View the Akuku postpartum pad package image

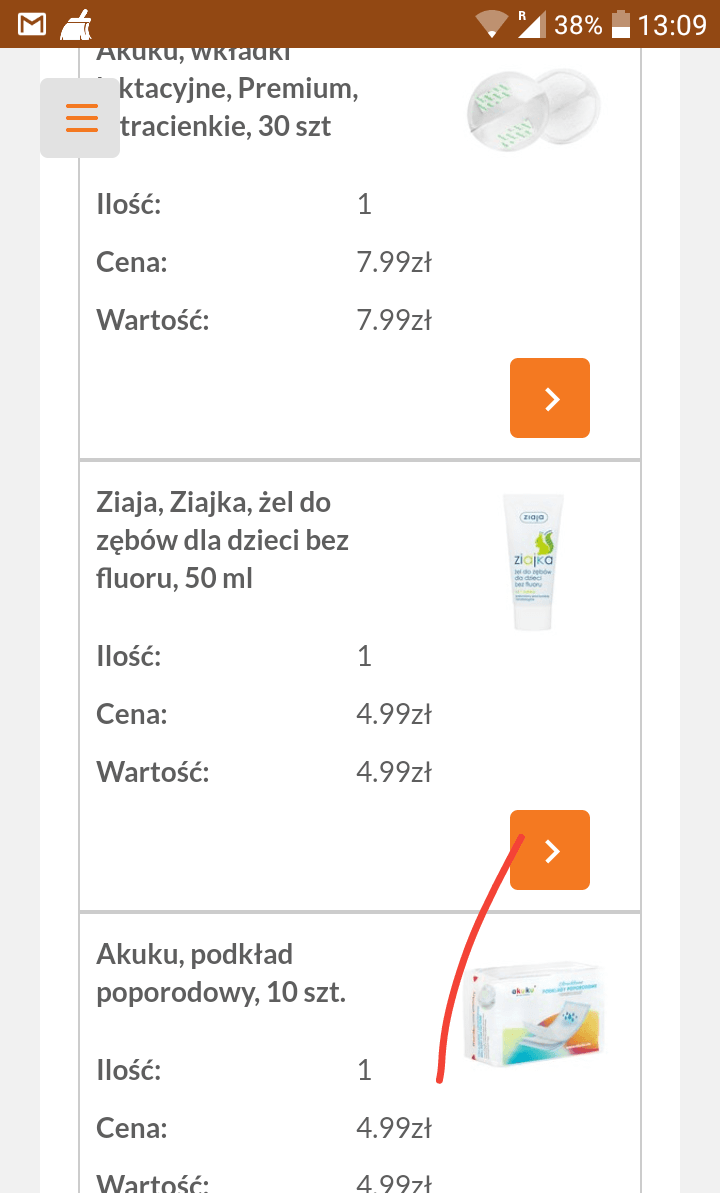(x=538, y=1010)
